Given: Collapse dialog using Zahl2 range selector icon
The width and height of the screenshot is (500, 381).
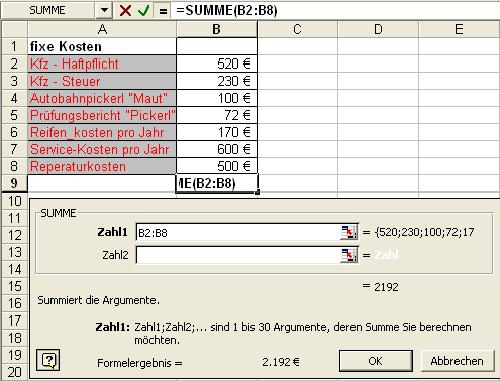Looking at the screenshot, I should [x=349, y=255].
